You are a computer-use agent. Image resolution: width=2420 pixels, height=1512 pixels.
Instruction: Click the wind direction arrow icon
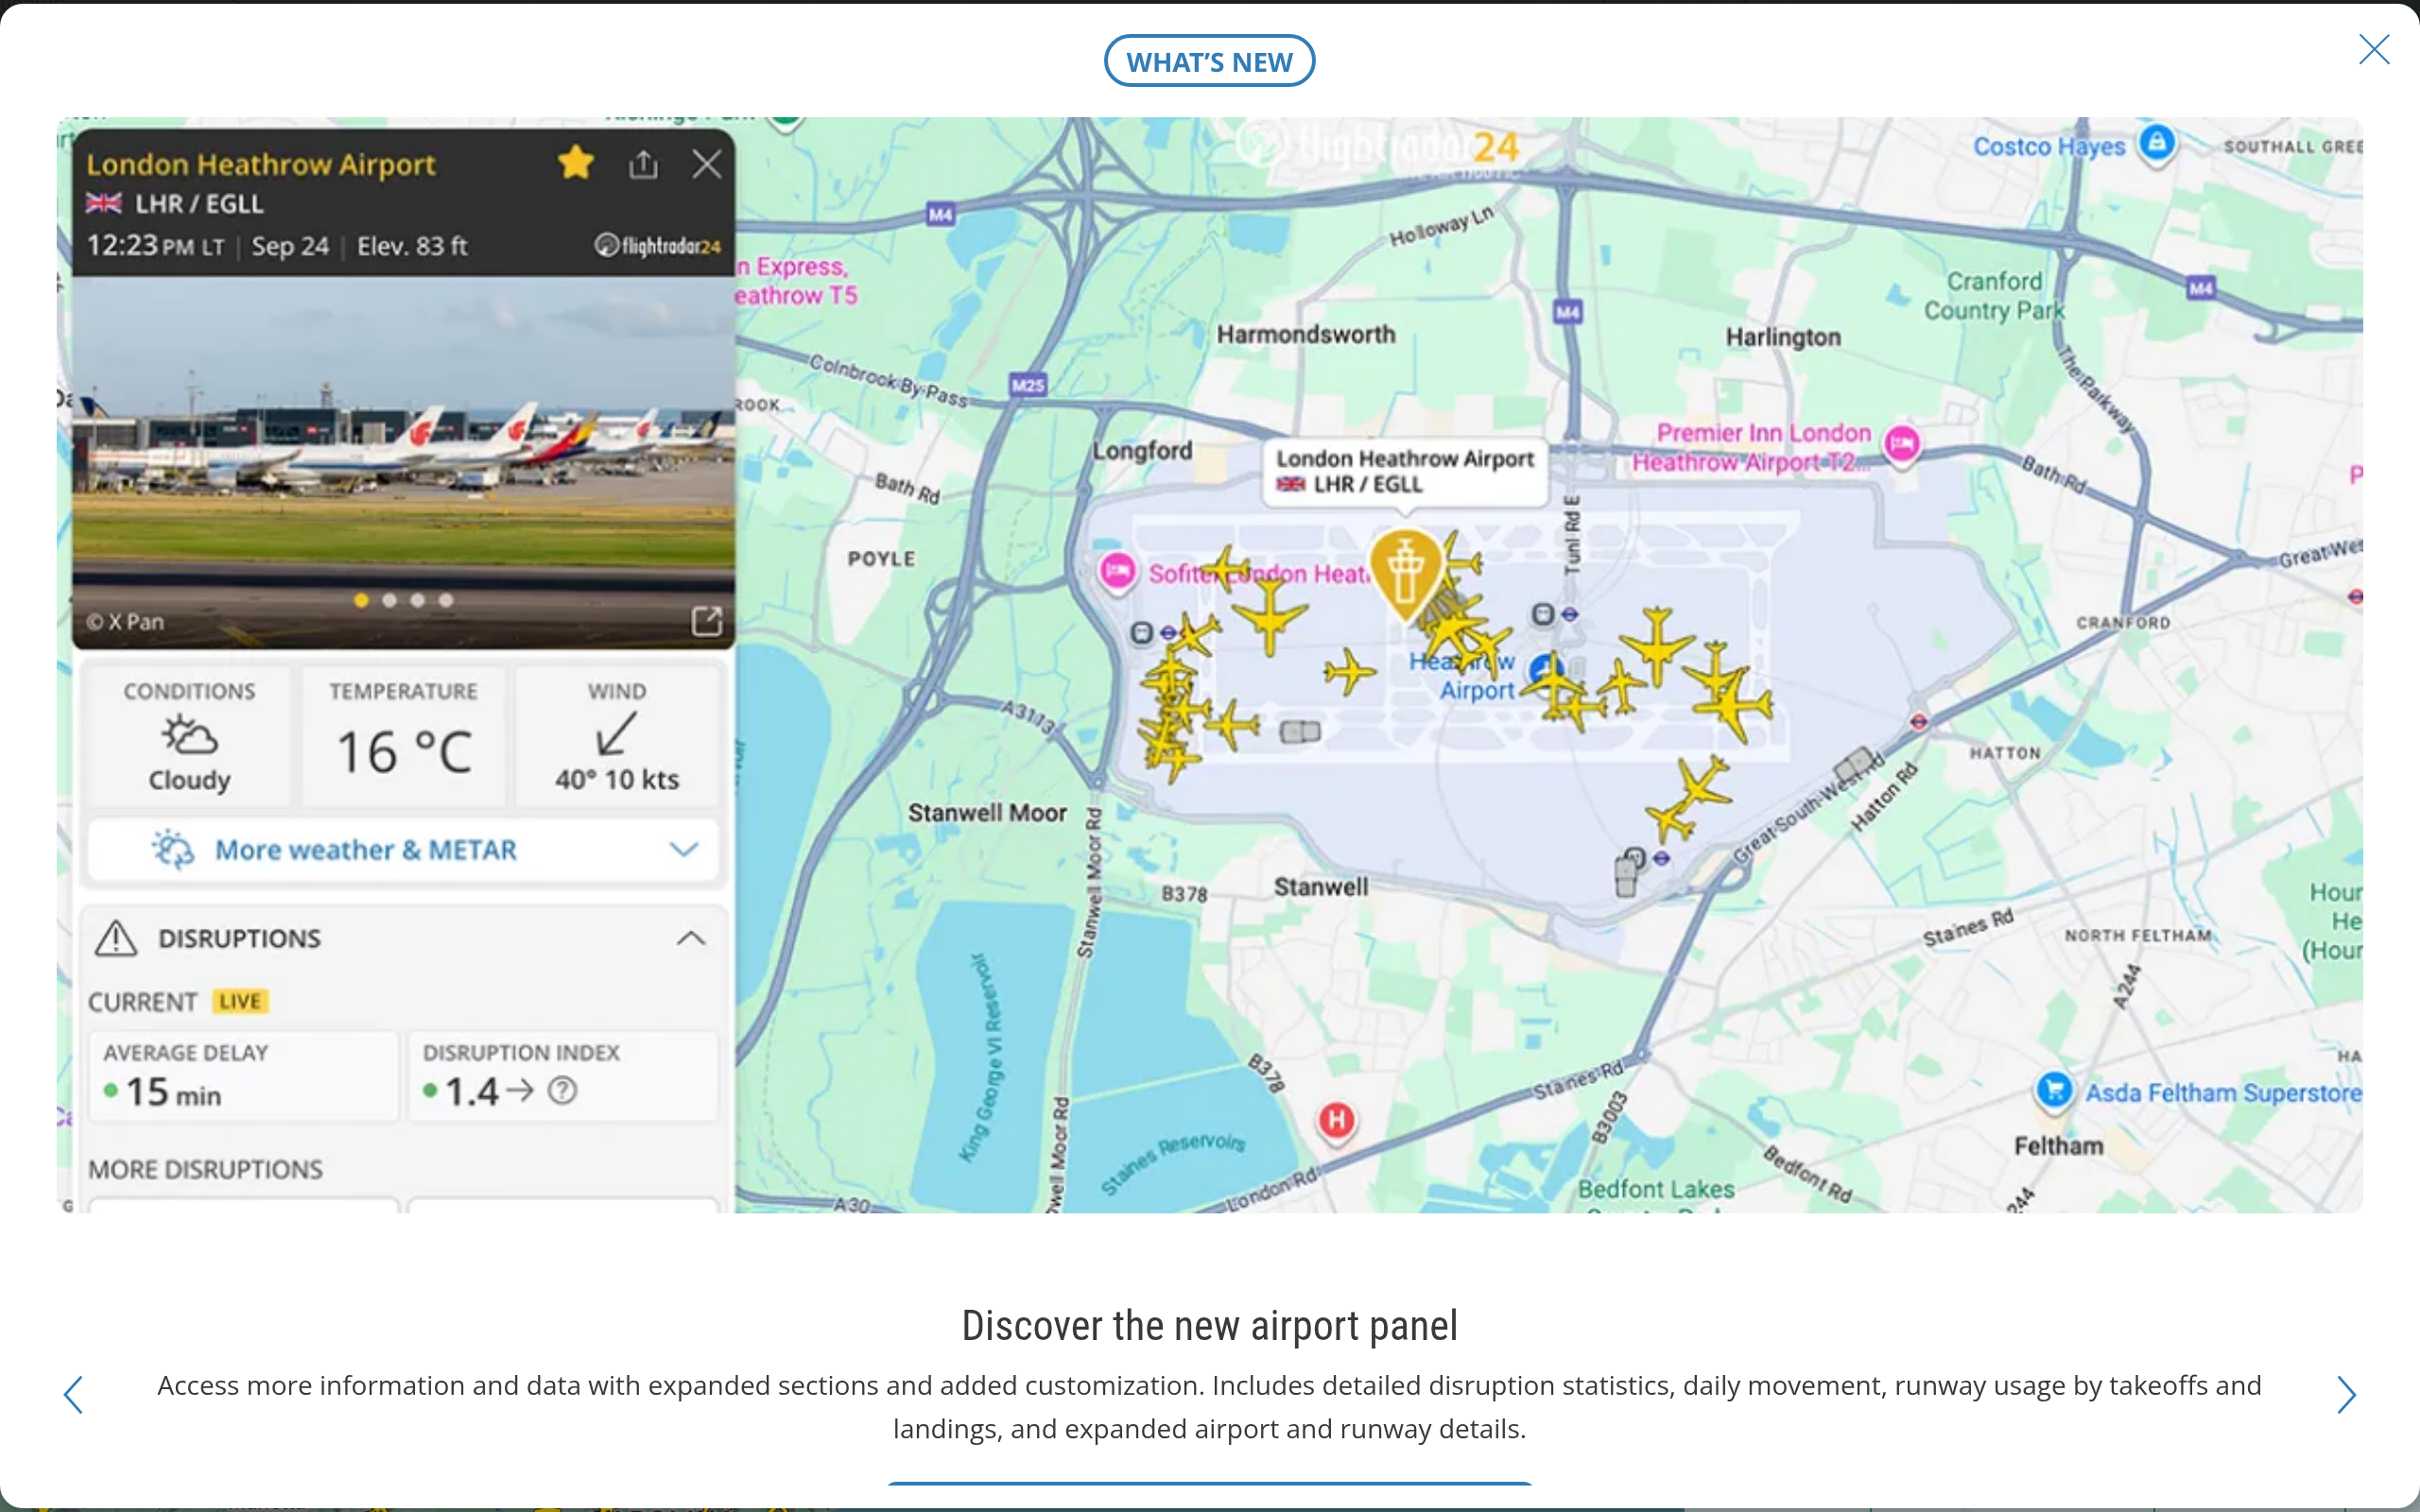click(616, 734)
